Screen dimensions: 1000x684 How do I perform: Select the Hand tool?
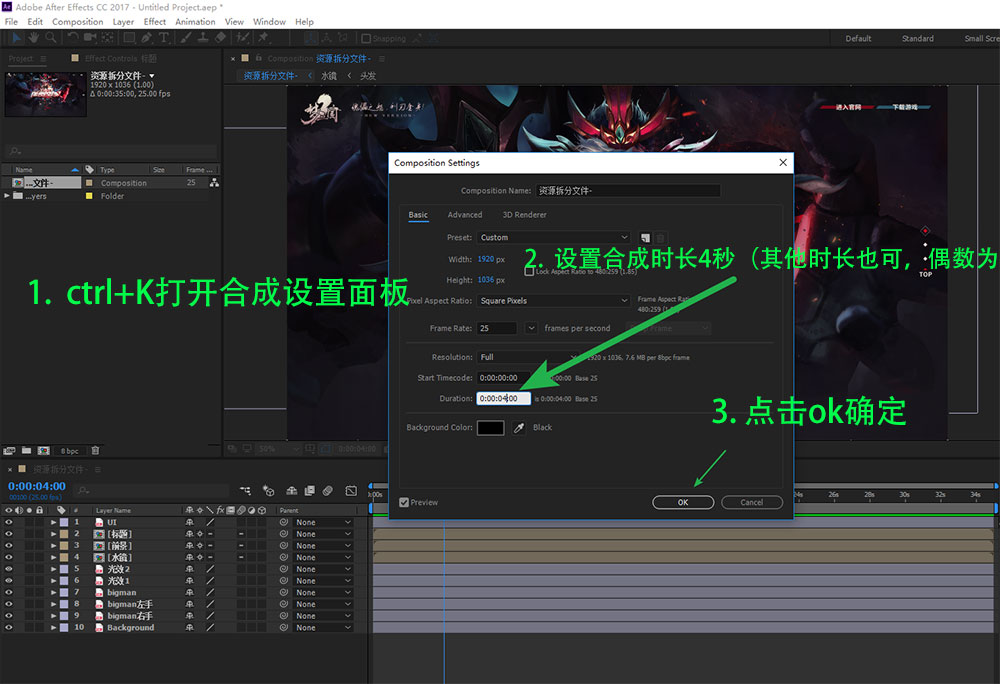pos(34,38)
